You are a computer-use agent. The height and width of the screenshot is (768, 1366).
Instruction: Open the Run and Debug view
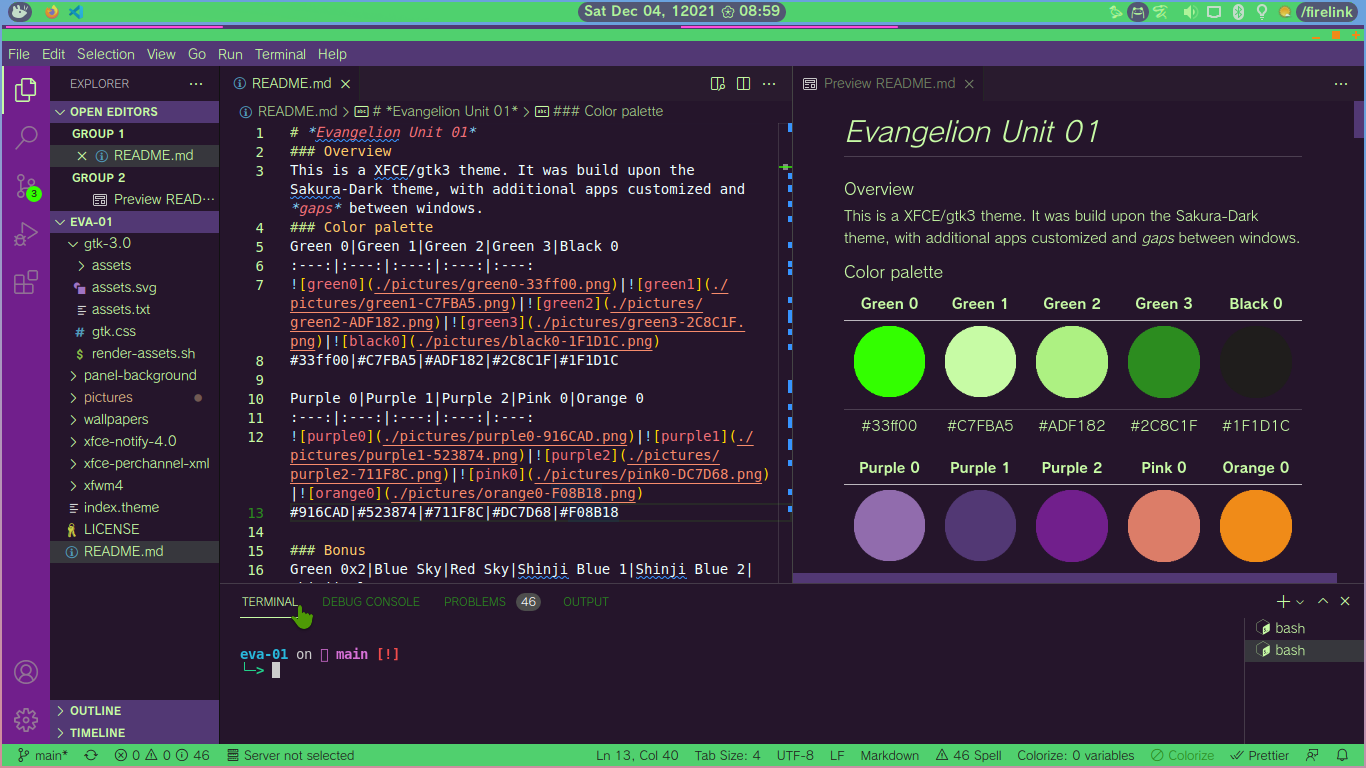point(26,235)
